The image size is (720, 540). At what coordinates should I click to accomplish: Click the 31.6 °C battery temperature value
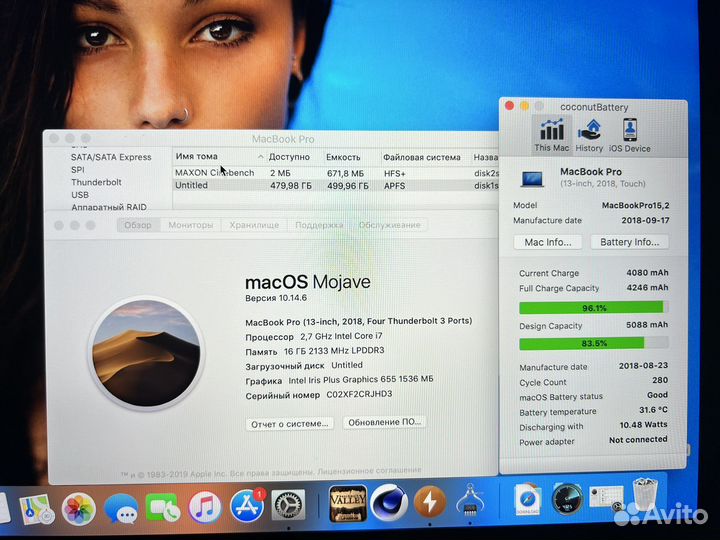[x=653, y=410]
